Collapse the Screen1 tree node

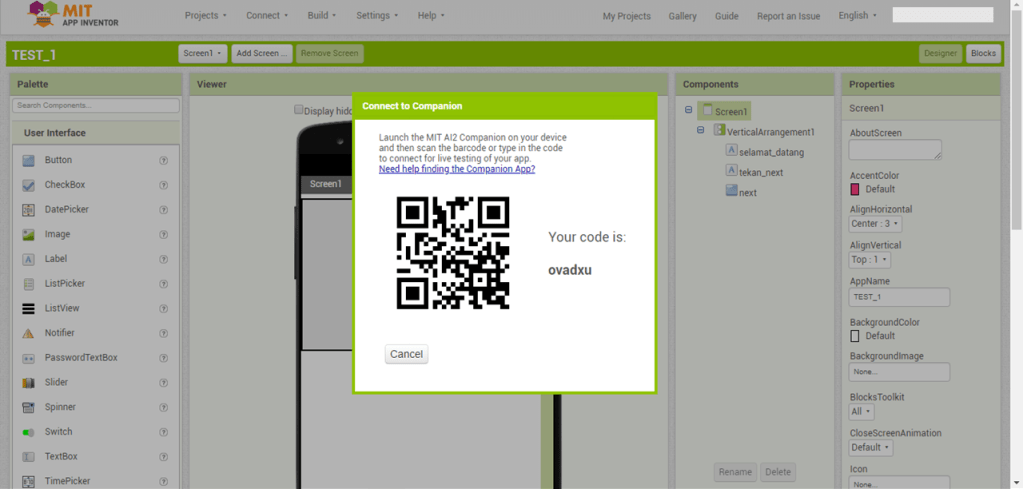tap(688, 111)
